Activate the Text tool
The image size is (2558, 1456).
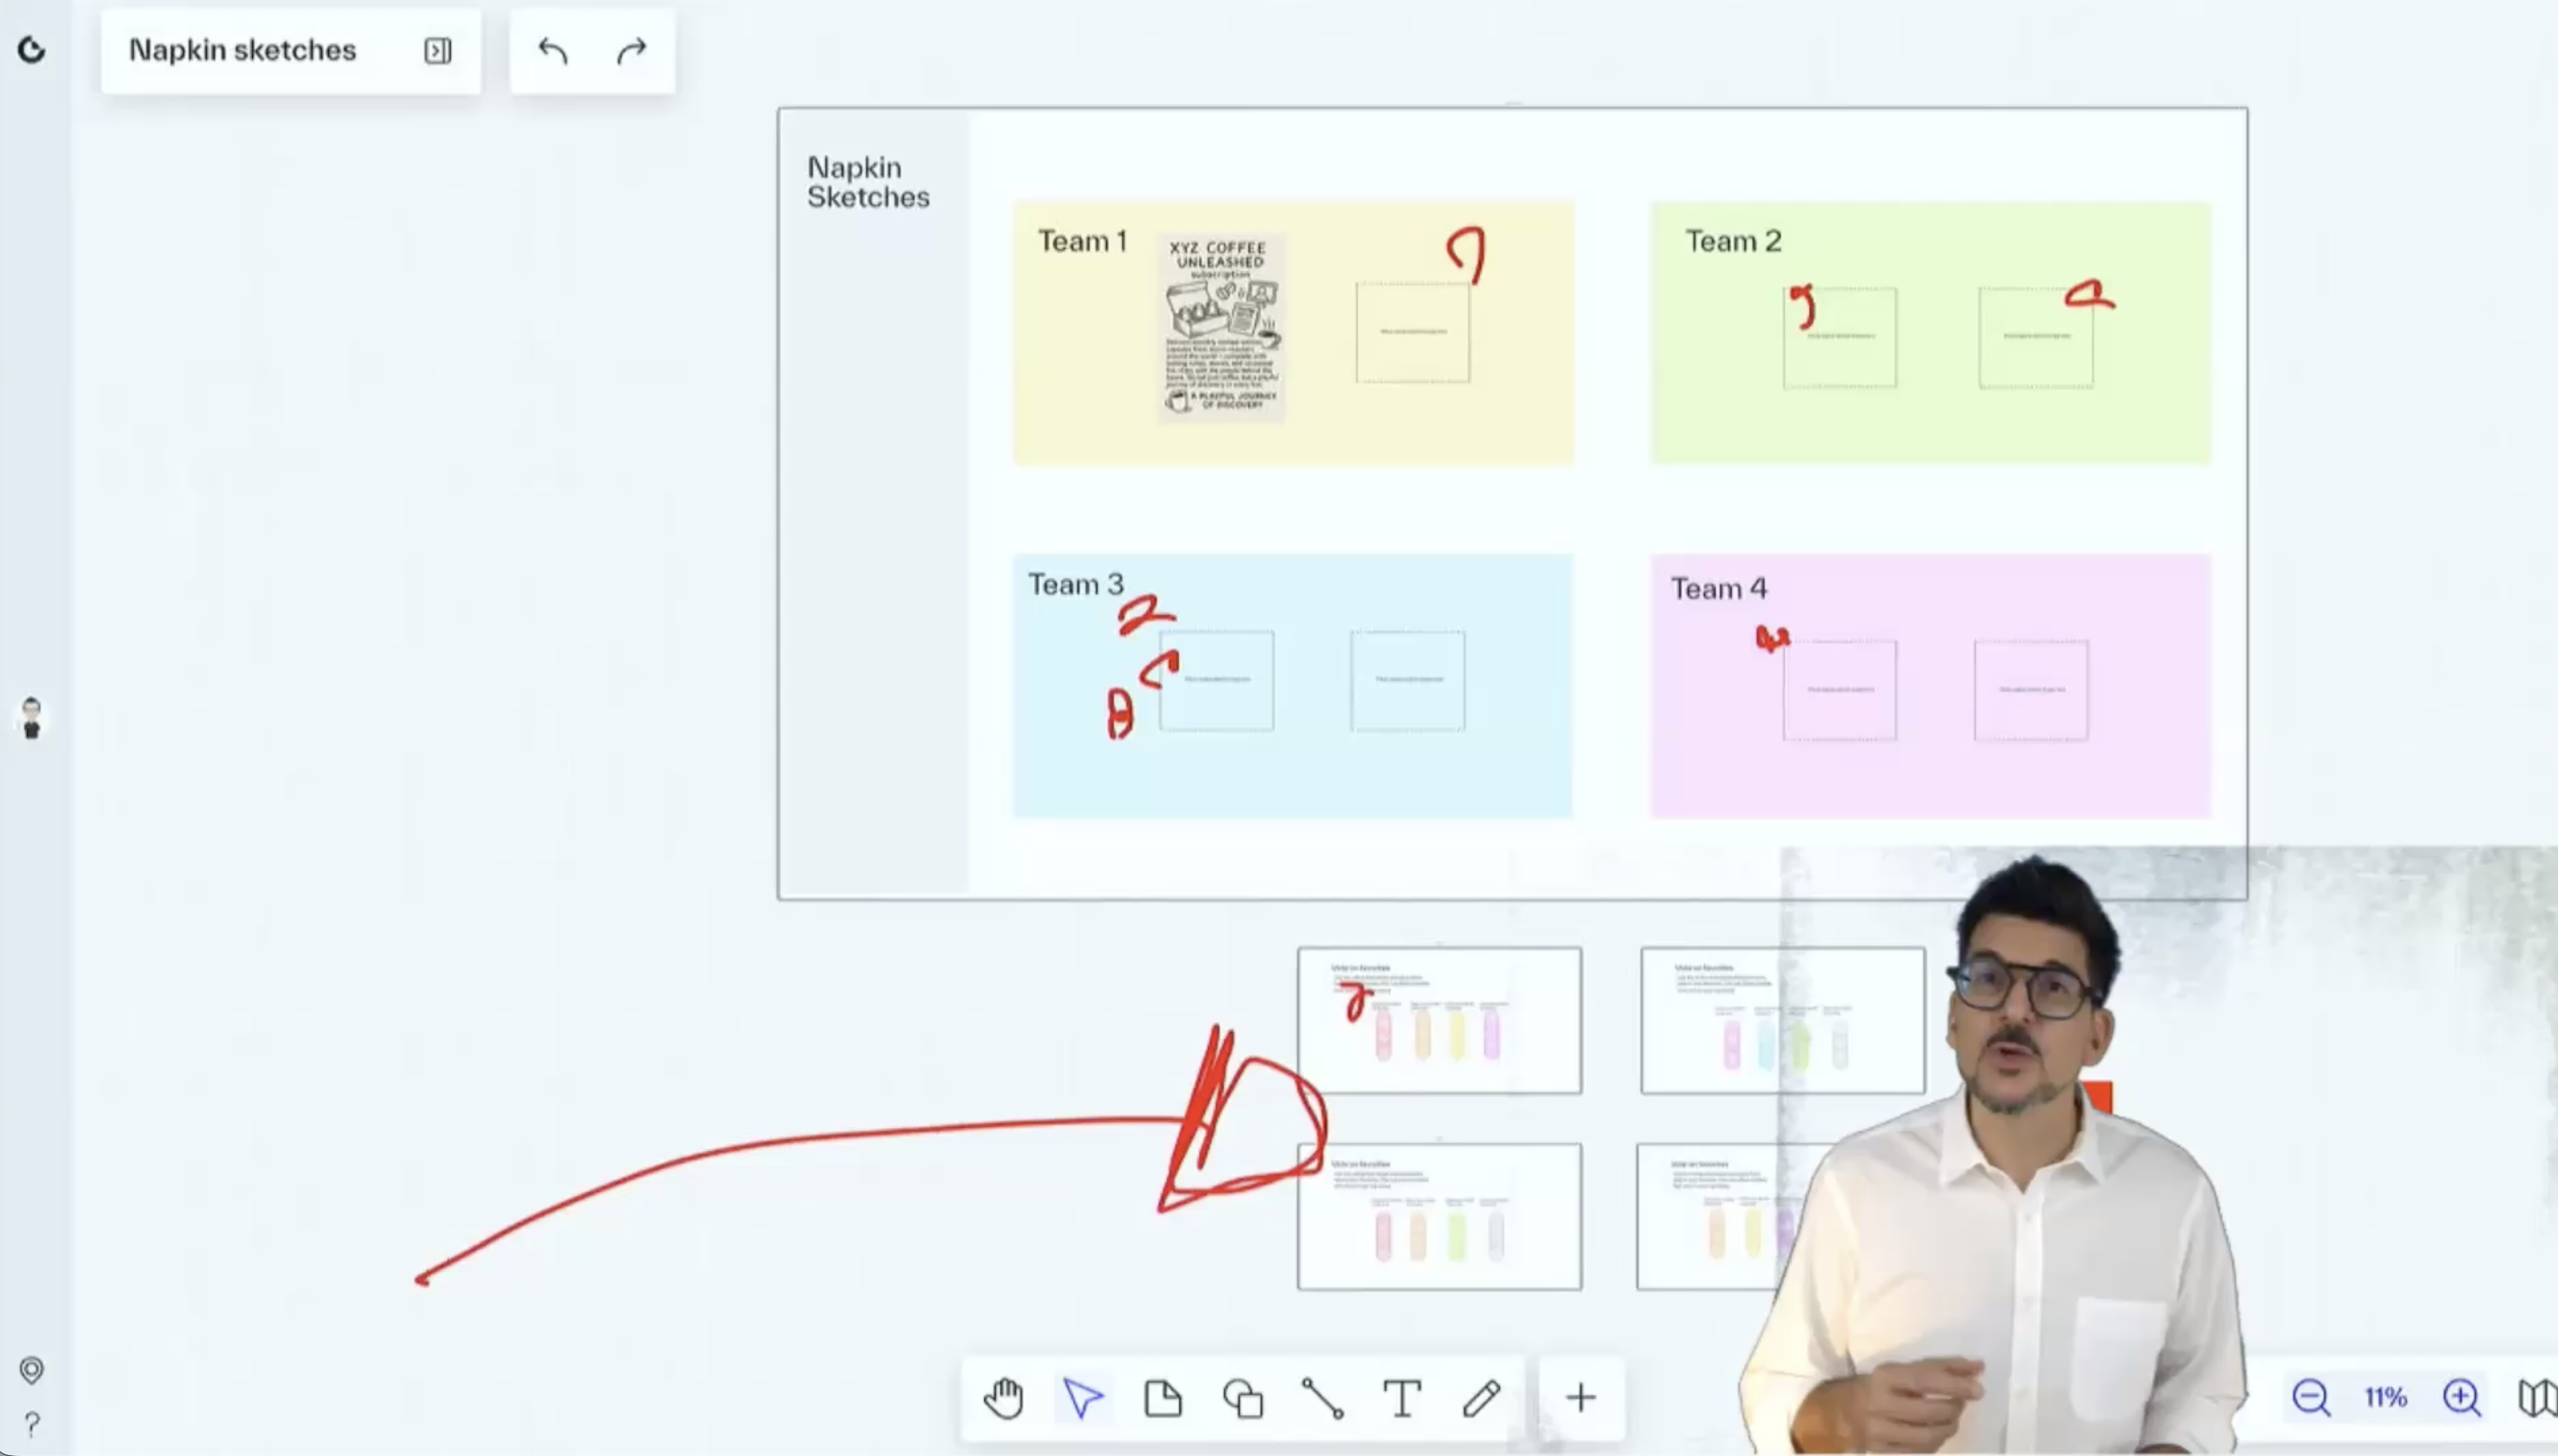point(1402,1398)
